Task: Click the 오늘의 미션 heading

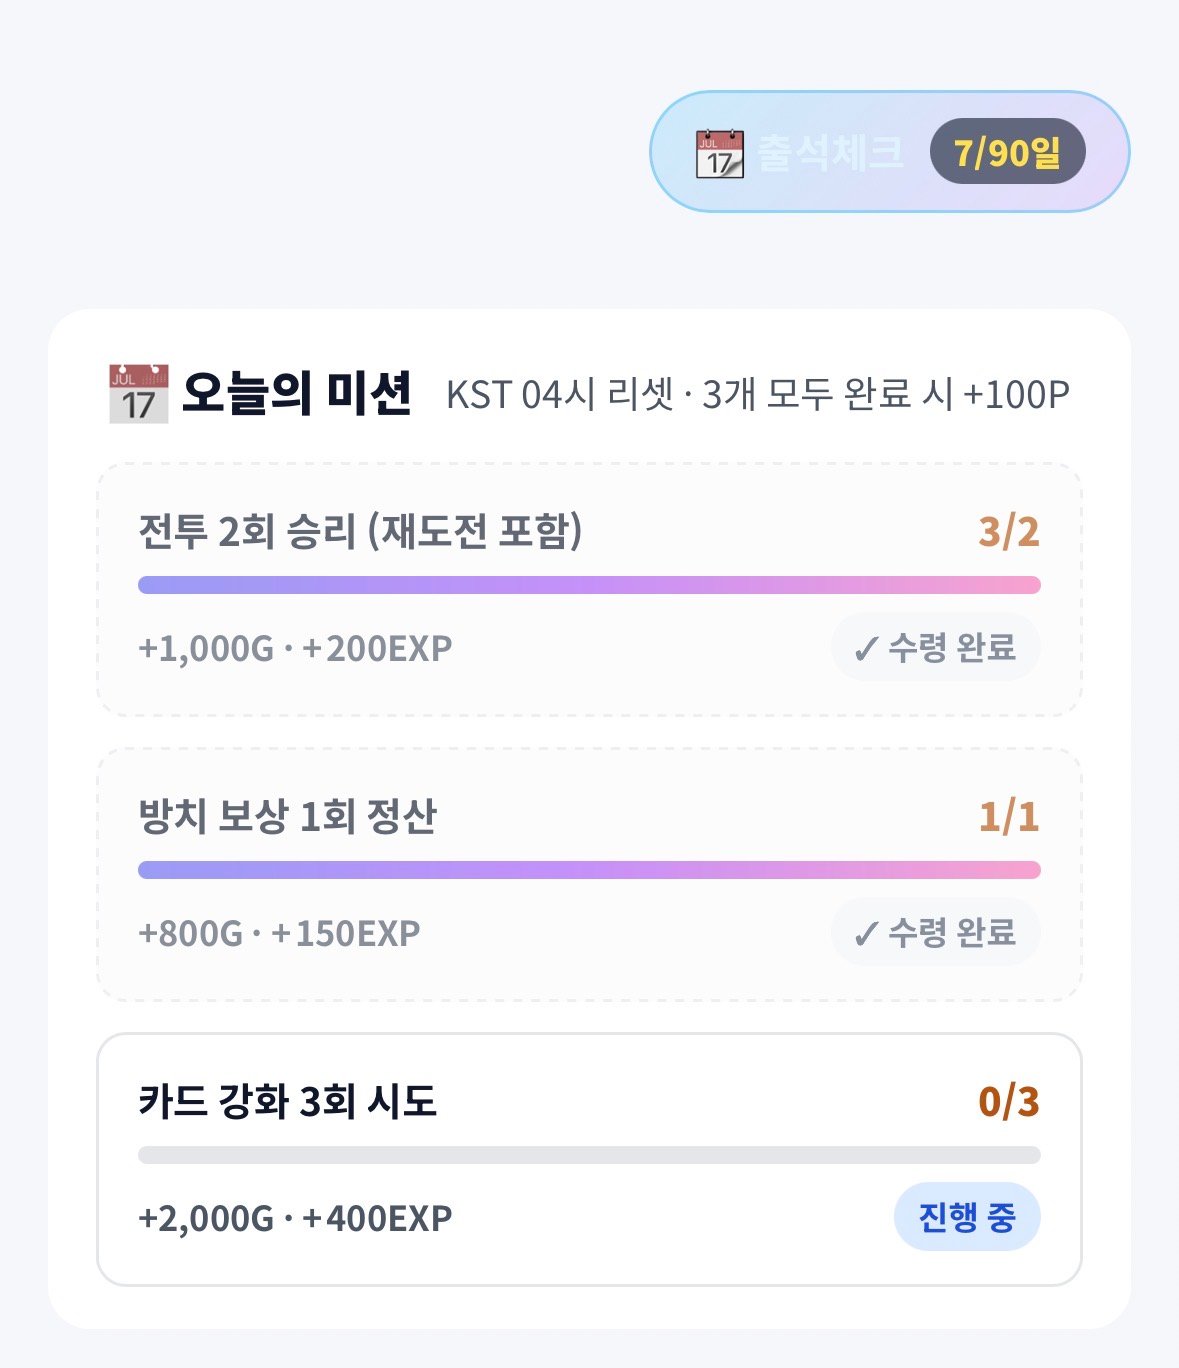Action: (297, 394)
